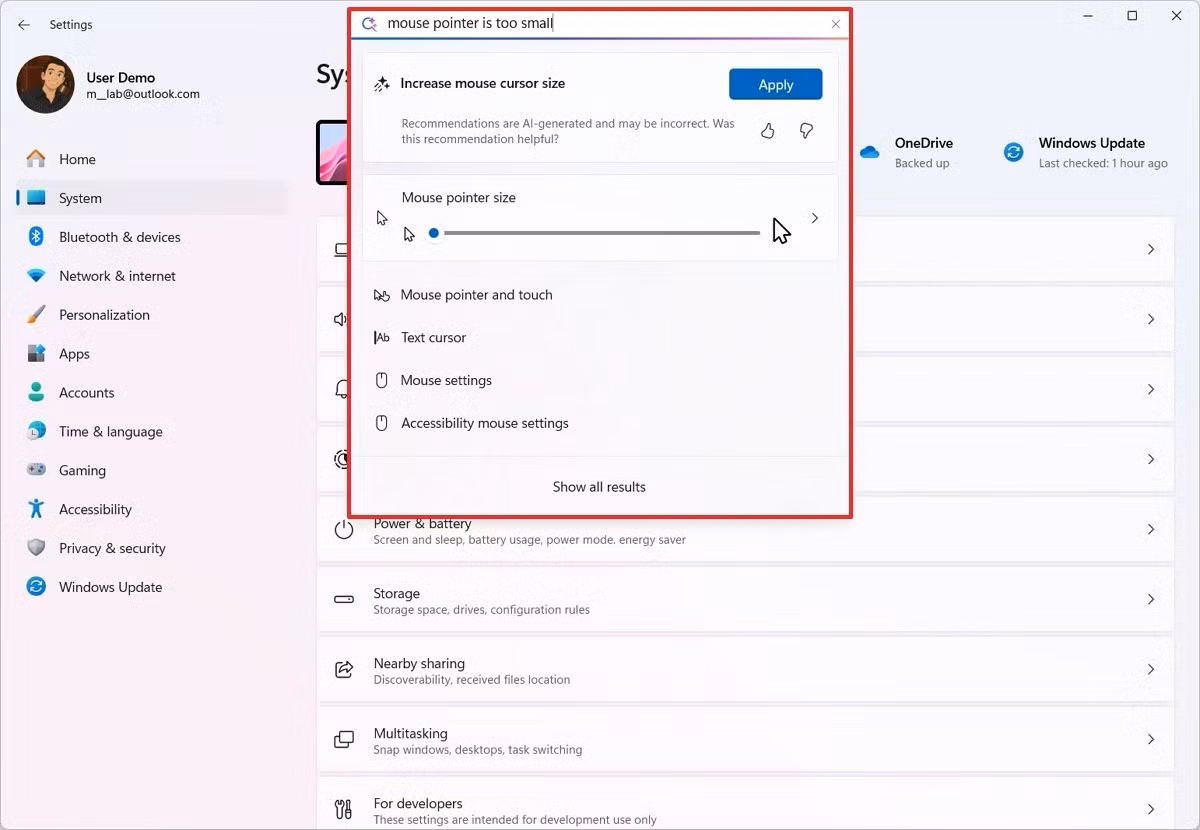
Task: Expand the Mouse pointer size row chevron
Action: click(x=814, y=217)
